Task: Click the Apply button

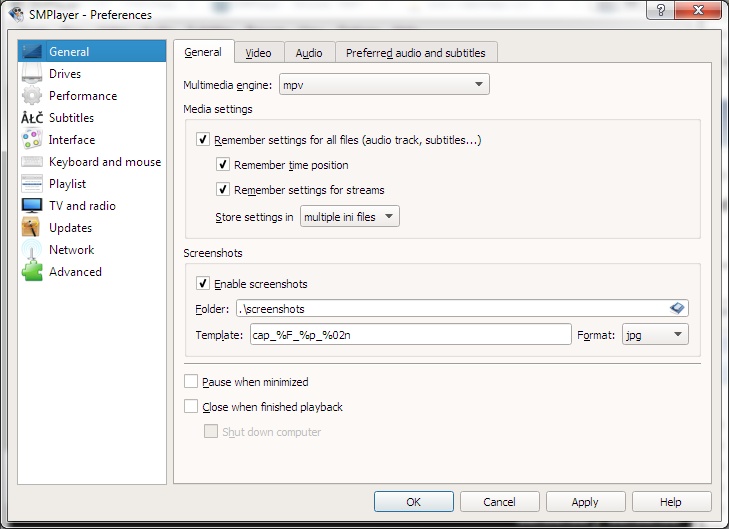Action: [x=585, y=502]
